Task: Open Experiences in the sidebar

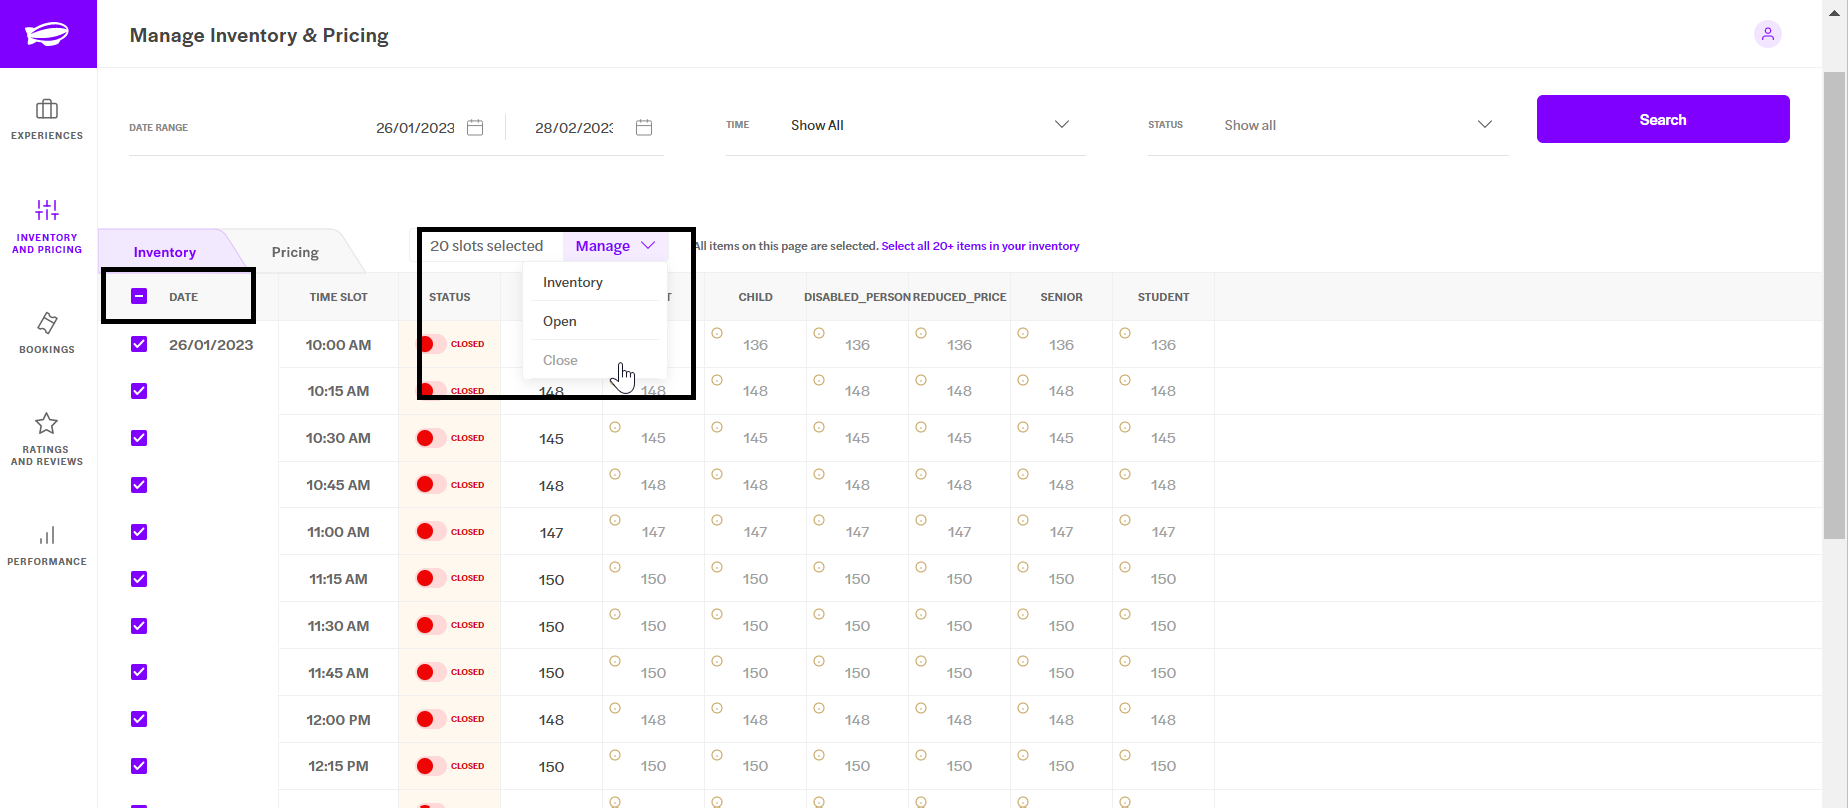Action: pyautogui.click(x=47, y=119)
